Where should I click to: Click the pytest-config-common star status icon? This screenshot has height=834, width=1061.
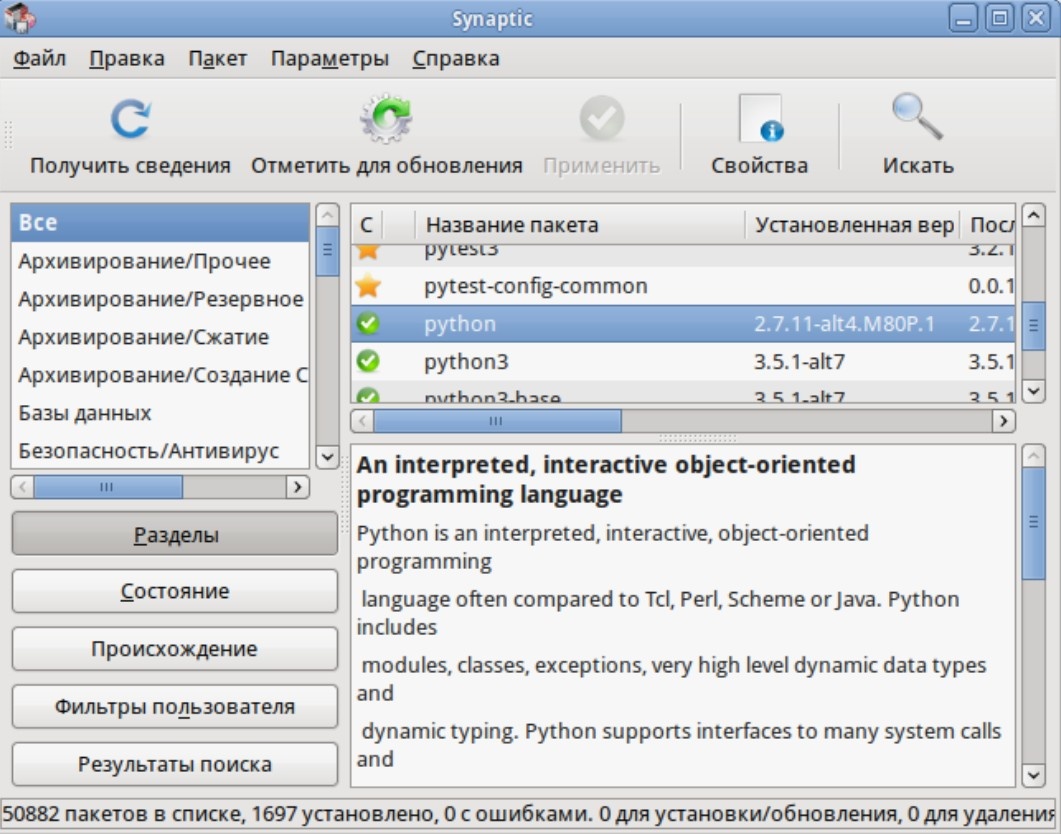[368, 285]
